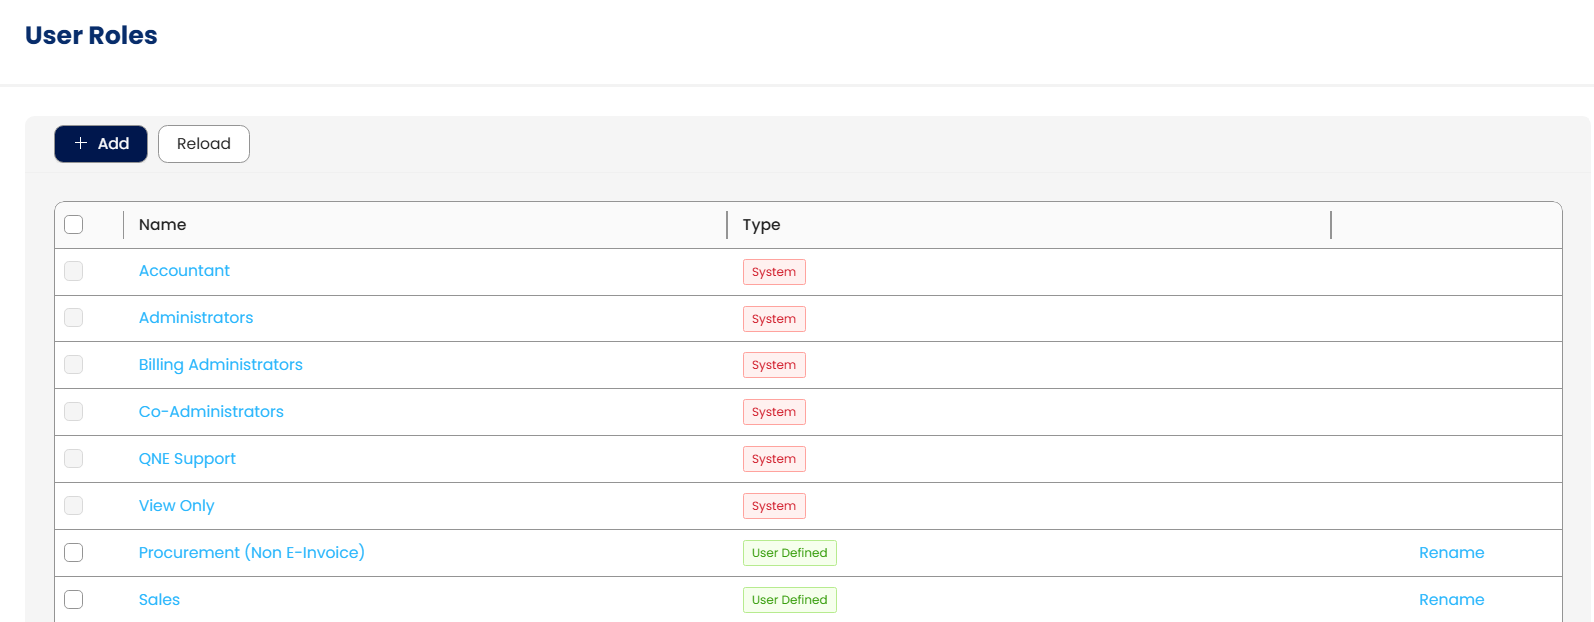The height and width of the screenshot is (622, 1594).
Task: Click the Reload button
Action: (x=204, y=144)
